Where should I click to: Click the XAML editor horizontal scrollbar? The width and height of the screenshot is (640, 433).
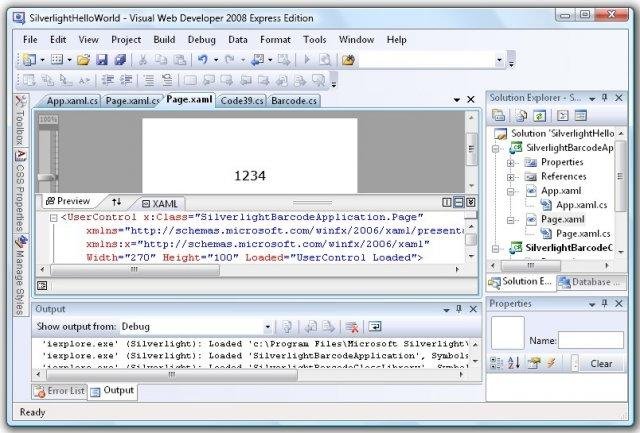coord(252,269)
